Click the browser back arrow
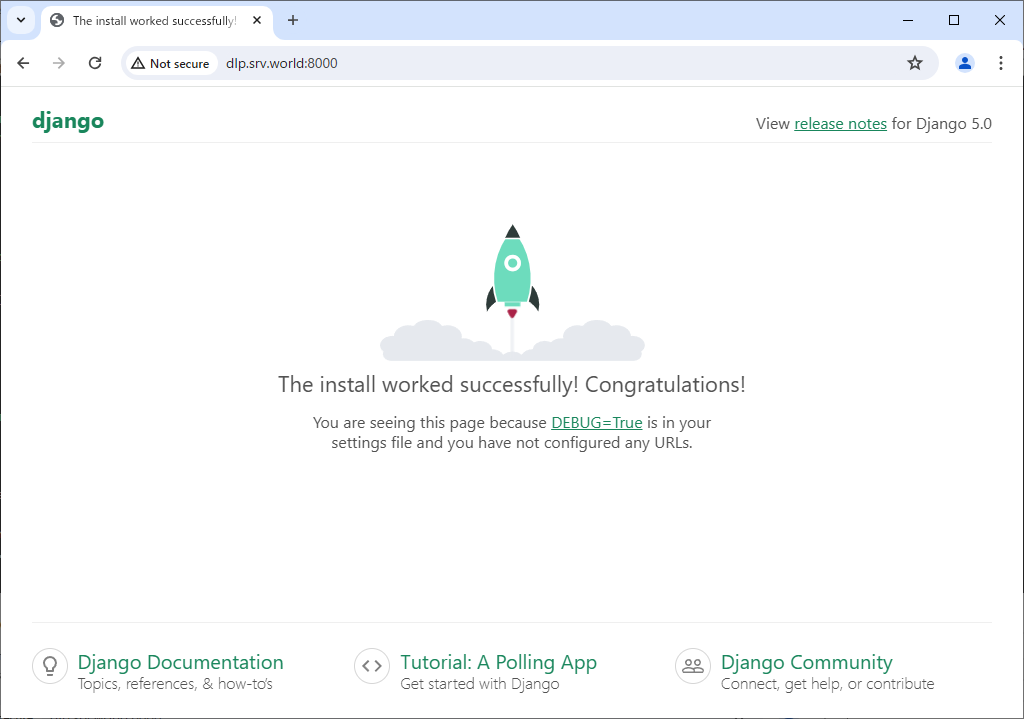1024x719 pixels. click(x=24, y=63)
